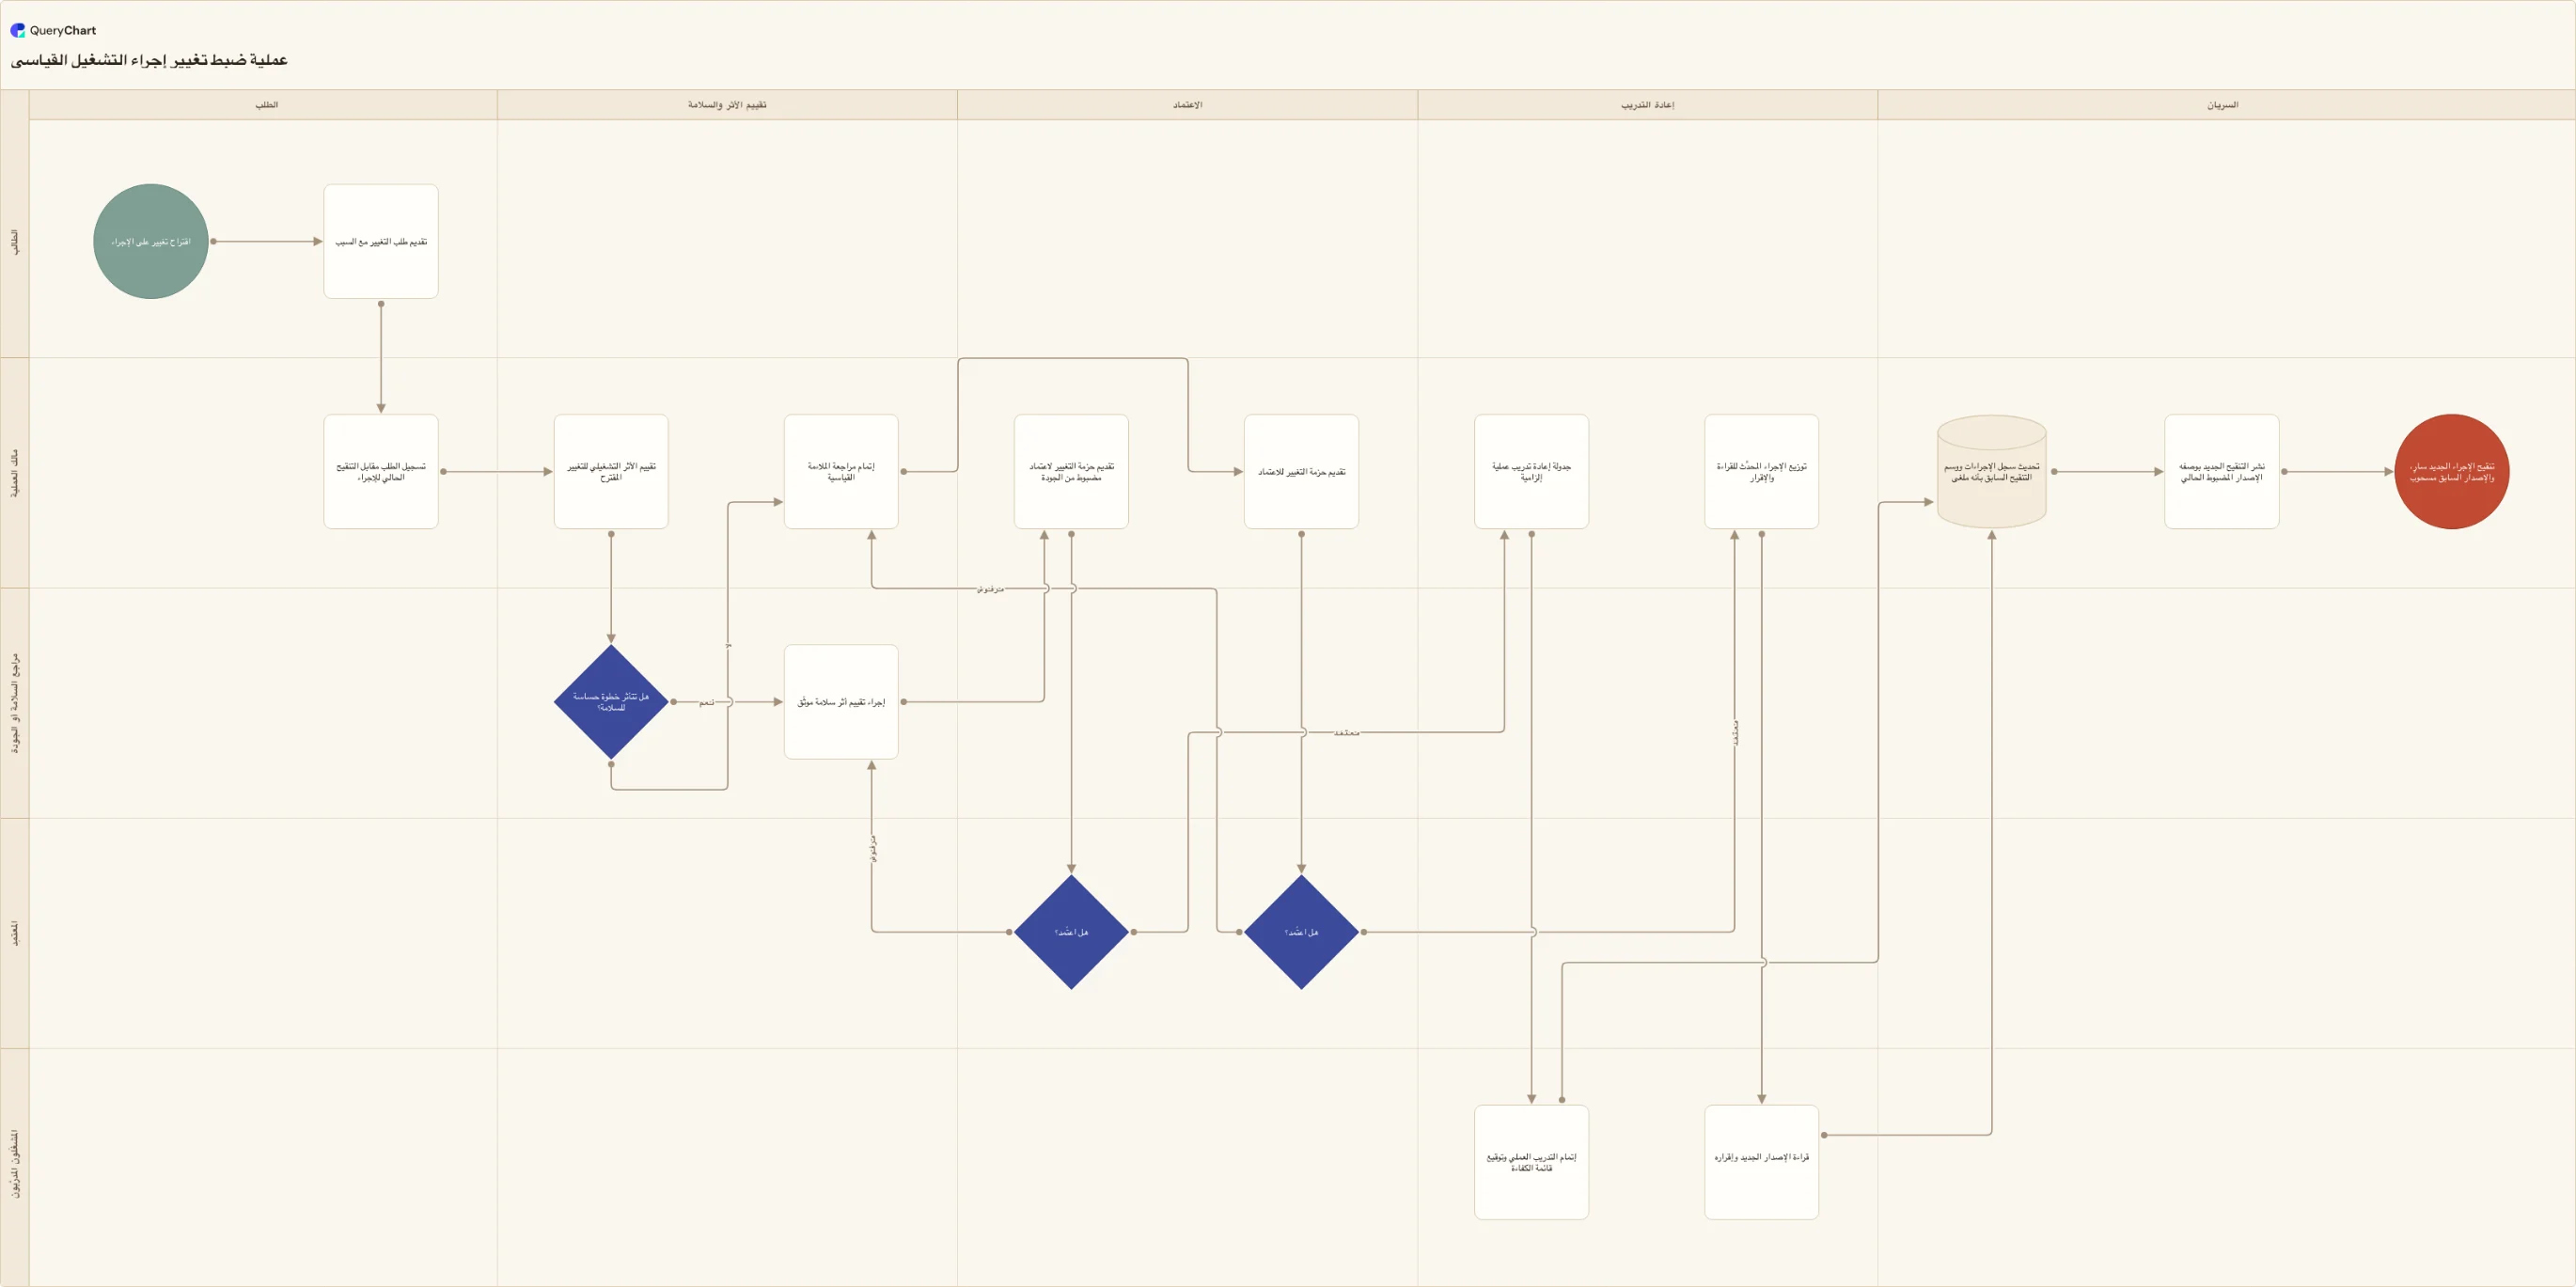
Task: Click the node 'تقديم حزمة التغيير لاعتماد مضبوط من الجودة'
Action: (1071, 471)
